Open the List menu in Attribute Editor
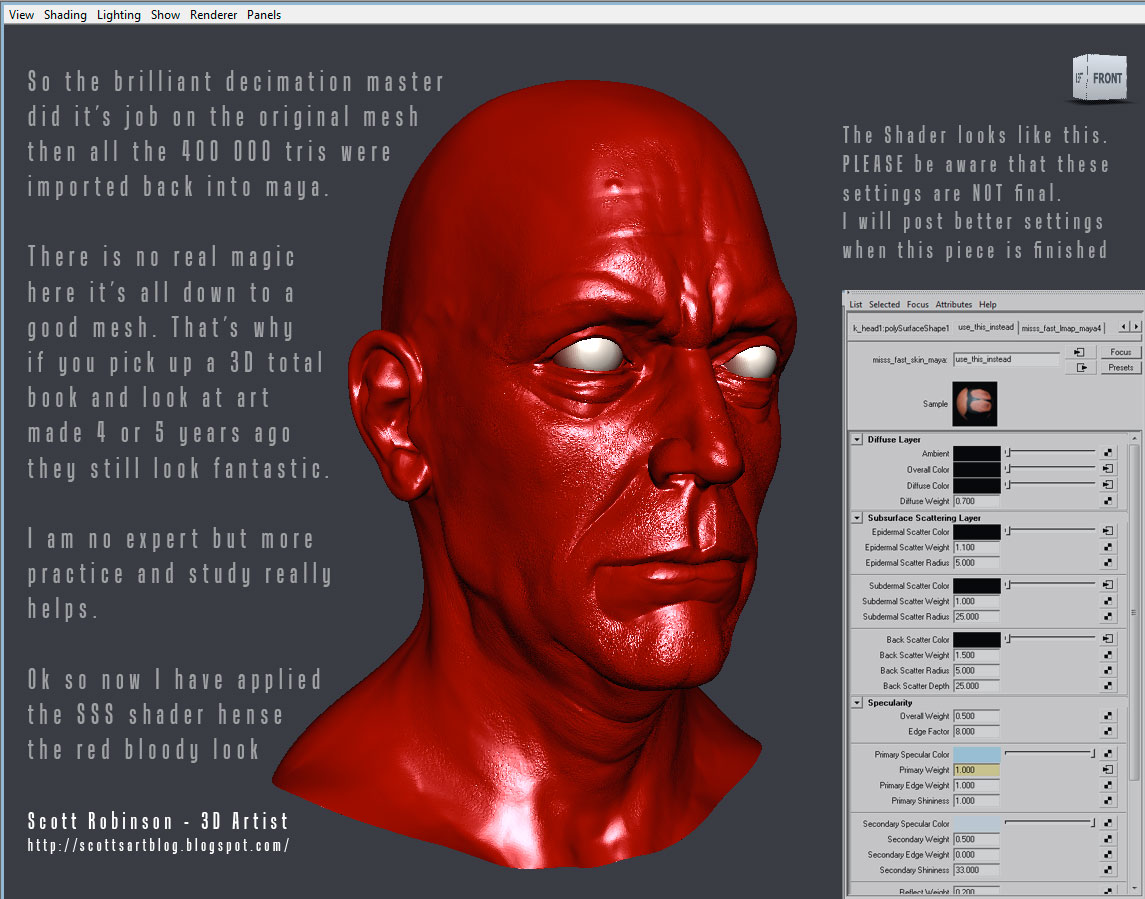1145x899 pixels. click(x=856, y=305)
